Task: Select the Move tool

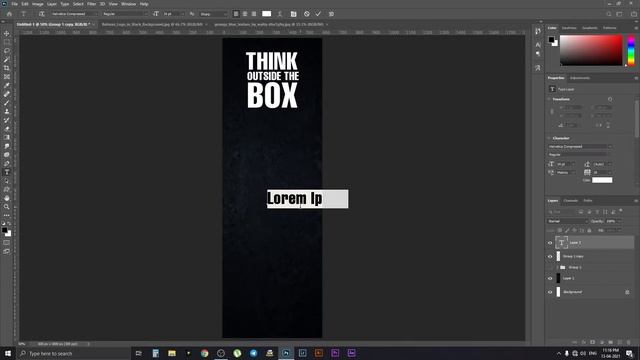Action: [x=7, y=33]
